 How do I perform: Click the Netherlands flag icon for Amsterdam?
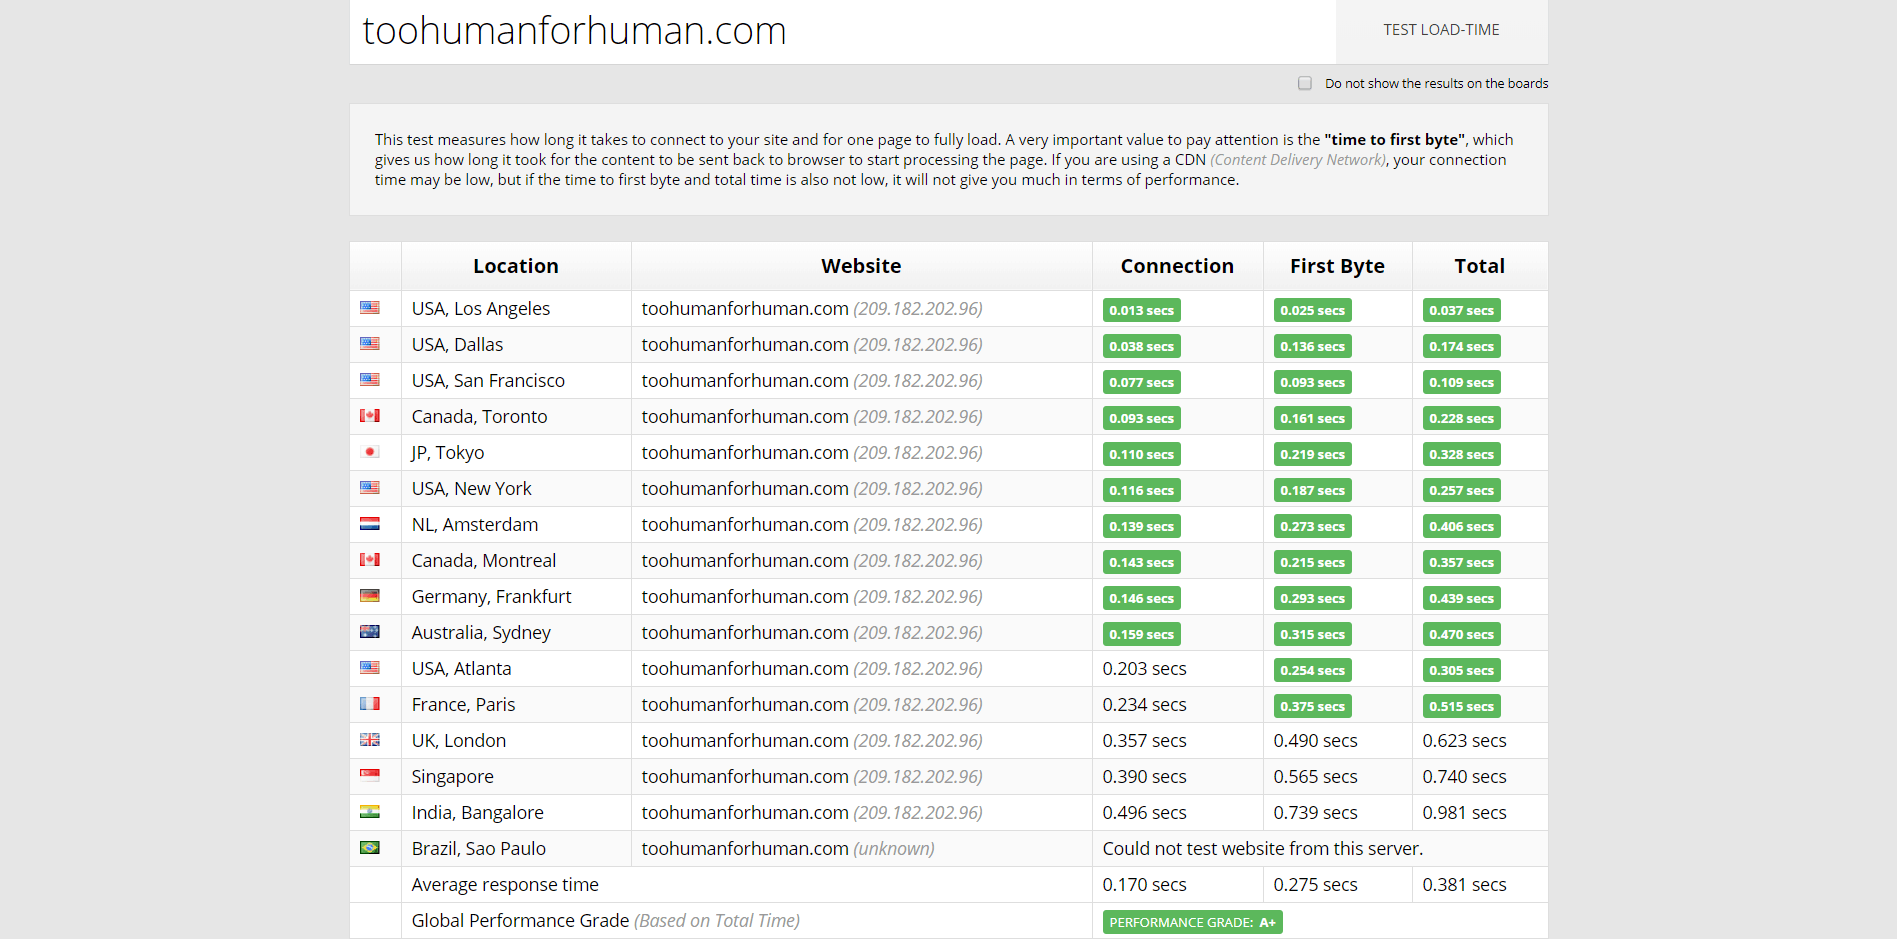click(x=370, y=524)
